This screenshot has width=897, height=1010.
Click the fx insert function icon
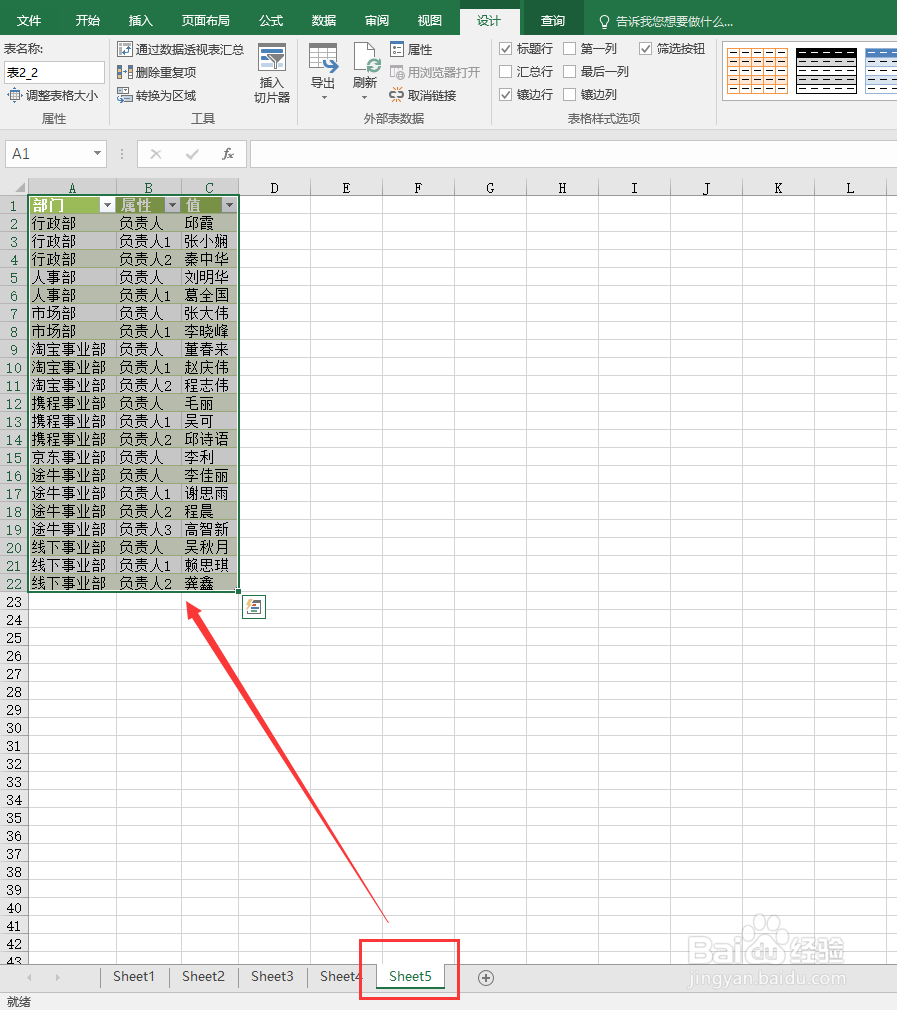click(227, 154)
